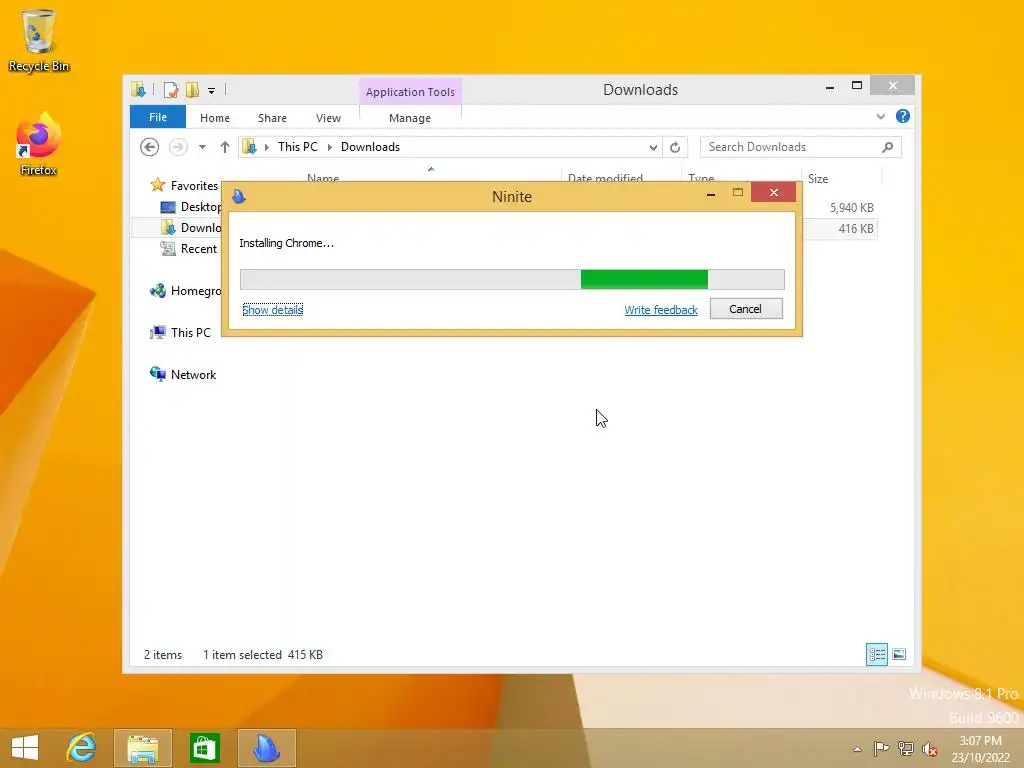Click This PC in the address breadcrumb

click(x=298, y=147)
